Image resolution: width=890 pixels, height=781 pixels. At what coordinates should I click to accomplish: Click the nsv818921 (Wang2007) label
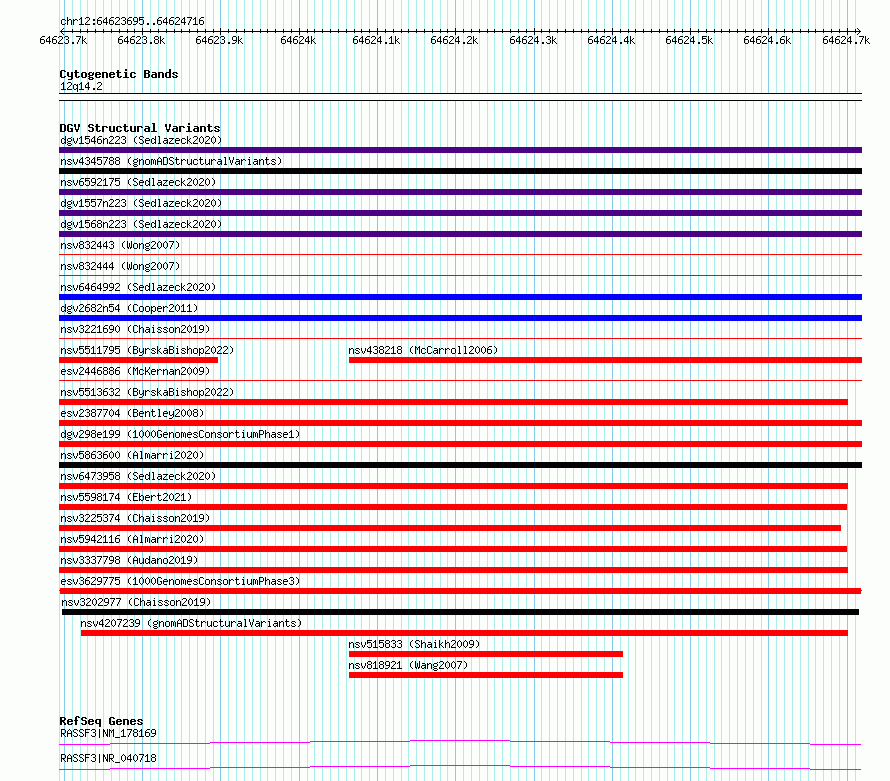pyautogui.click(x=408, y=665)
